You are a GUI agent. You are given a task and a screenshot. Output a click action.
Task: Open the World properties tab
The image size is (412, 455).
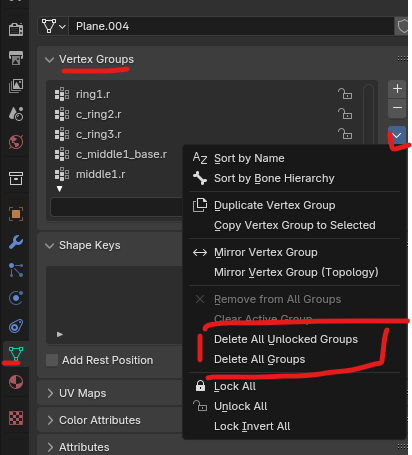pyautogui.click(x=16, y=142)
